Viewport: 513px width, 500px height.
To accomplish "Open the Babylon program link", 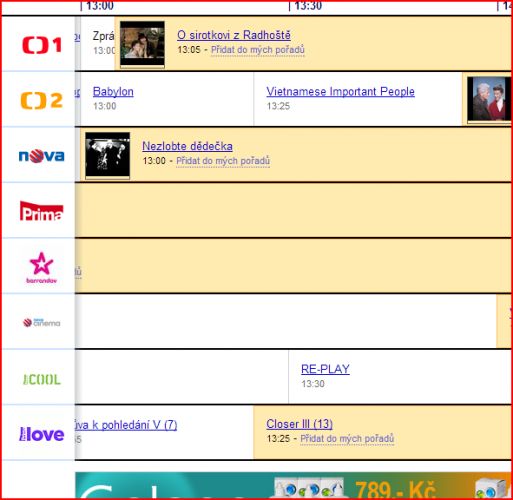I will coord(113,91).
